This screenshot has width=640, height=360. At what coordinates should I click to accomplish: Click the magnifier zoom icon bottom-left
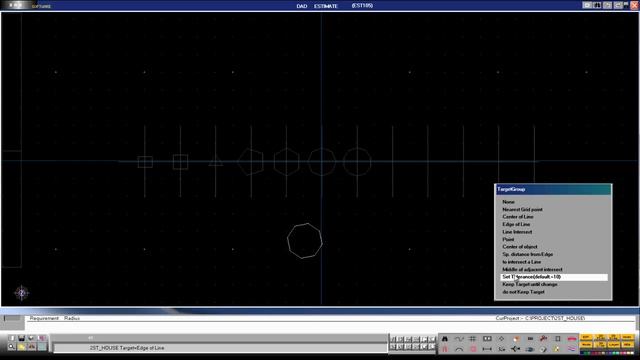click(11, 347)
